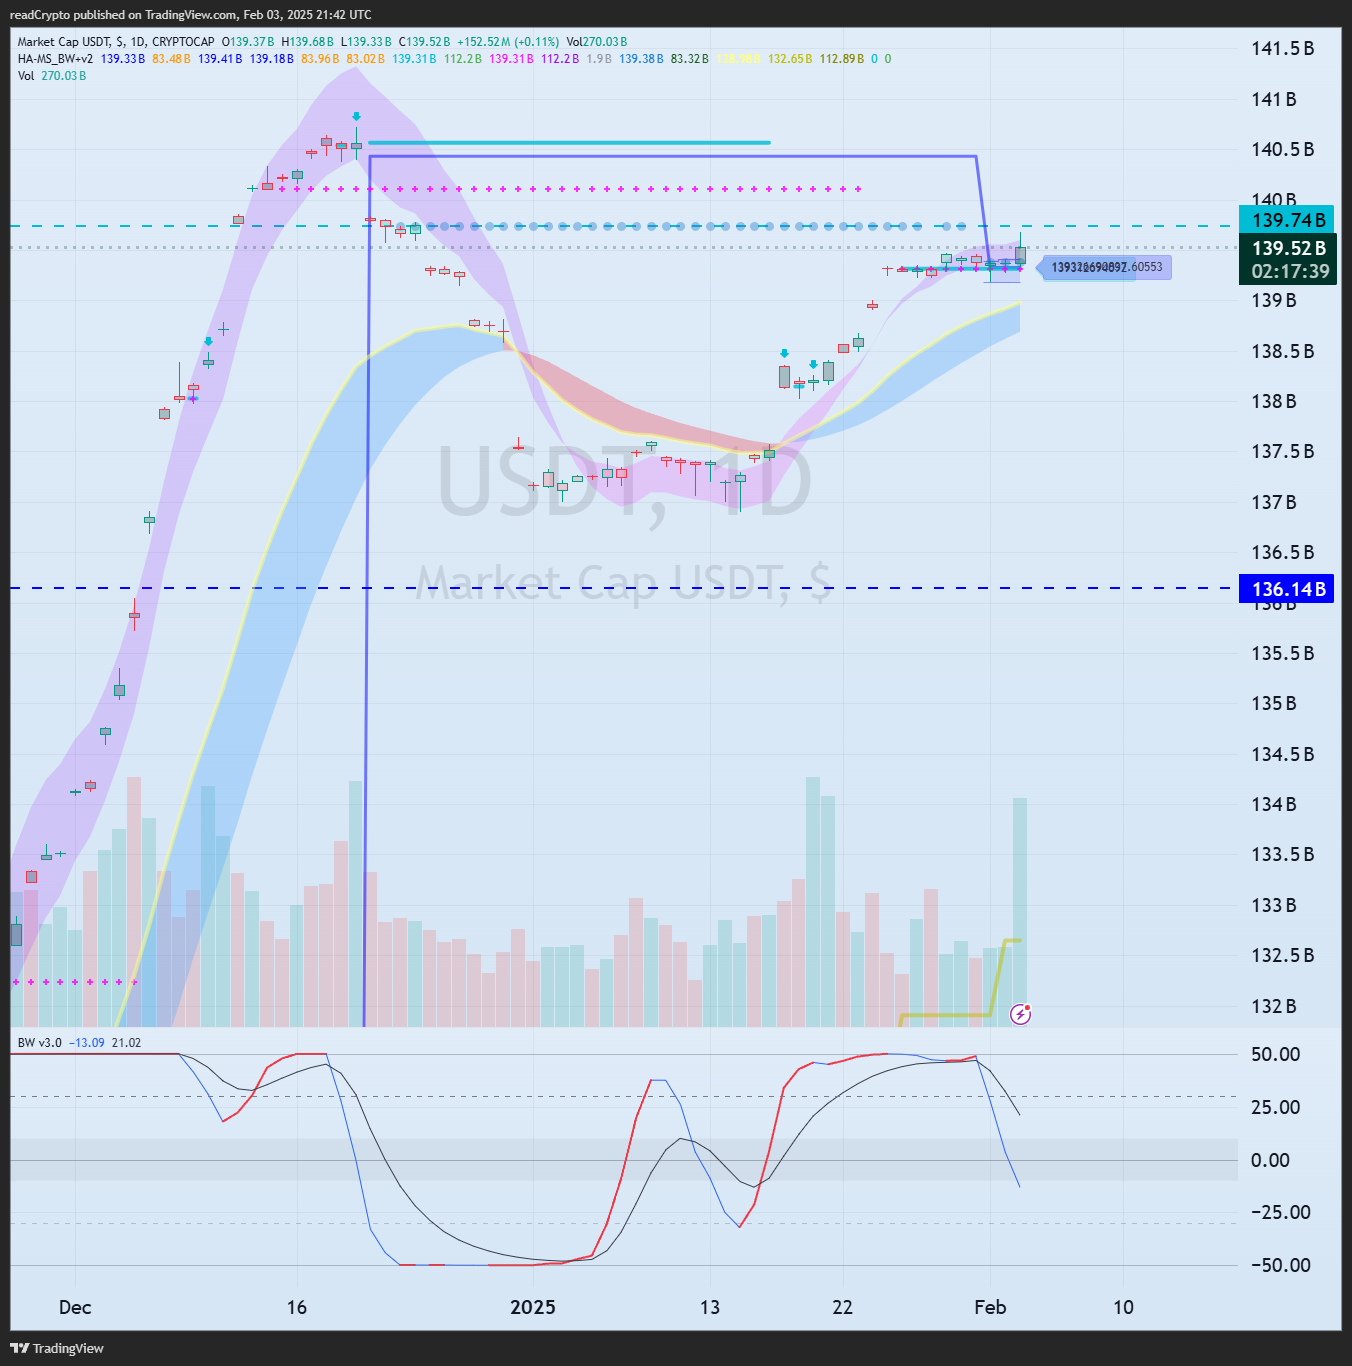Click the Vol indicator legend label
Viewport: 1352px width, 1366px height.
tap(26, 76)
